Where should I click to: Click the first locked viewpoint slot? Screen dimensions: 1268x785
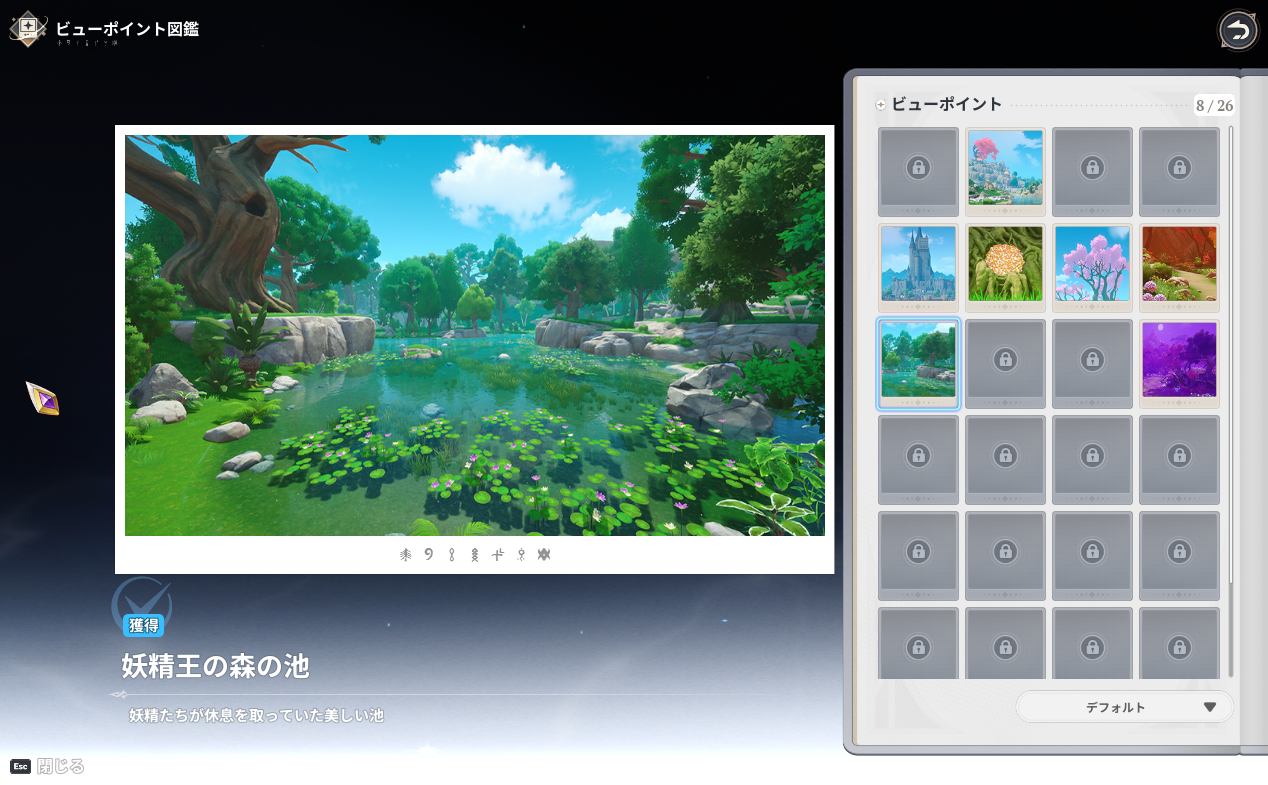click(918, 168)
